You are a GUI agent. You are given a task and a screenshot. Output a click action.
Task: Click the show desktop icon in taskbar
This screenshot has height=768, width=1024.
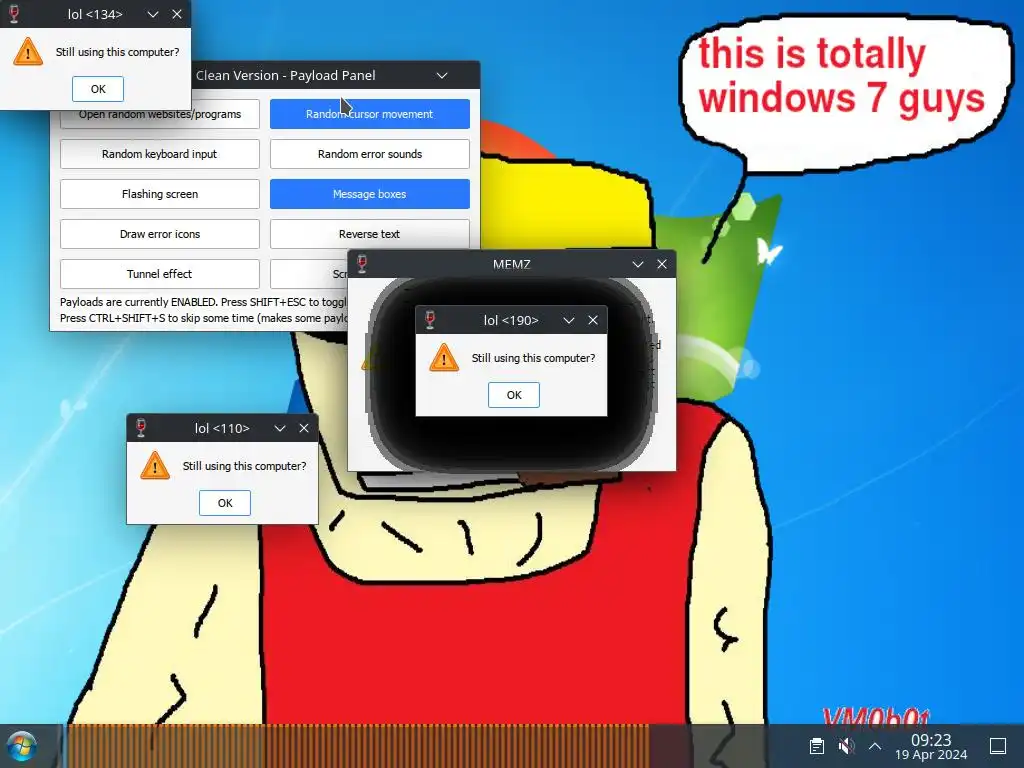pos(998,746)
